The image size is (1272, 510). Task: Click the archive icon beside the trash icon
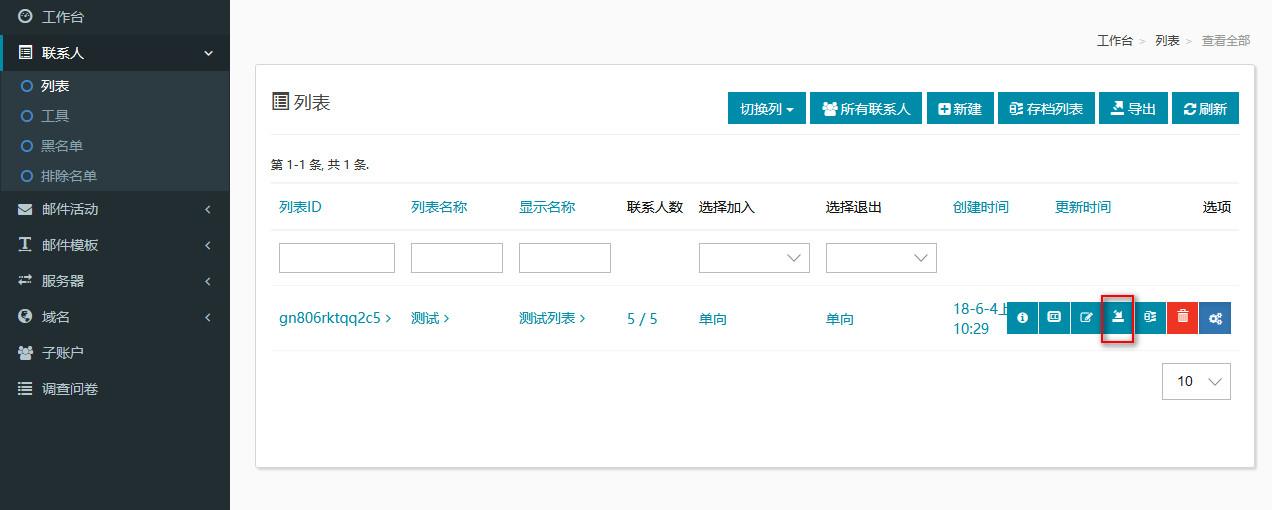point(1150,318)
